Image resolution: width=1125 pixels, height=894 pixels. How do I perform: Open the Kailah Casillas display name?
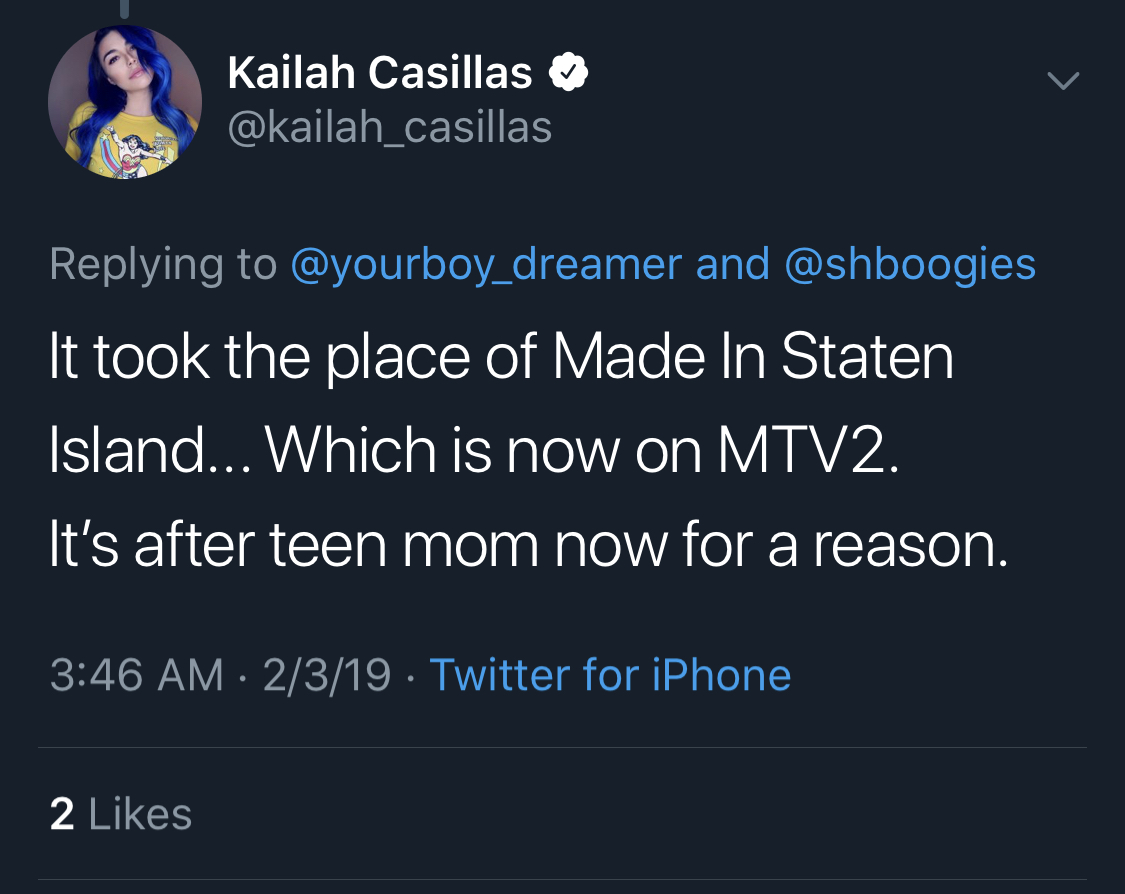click(380, 72)
